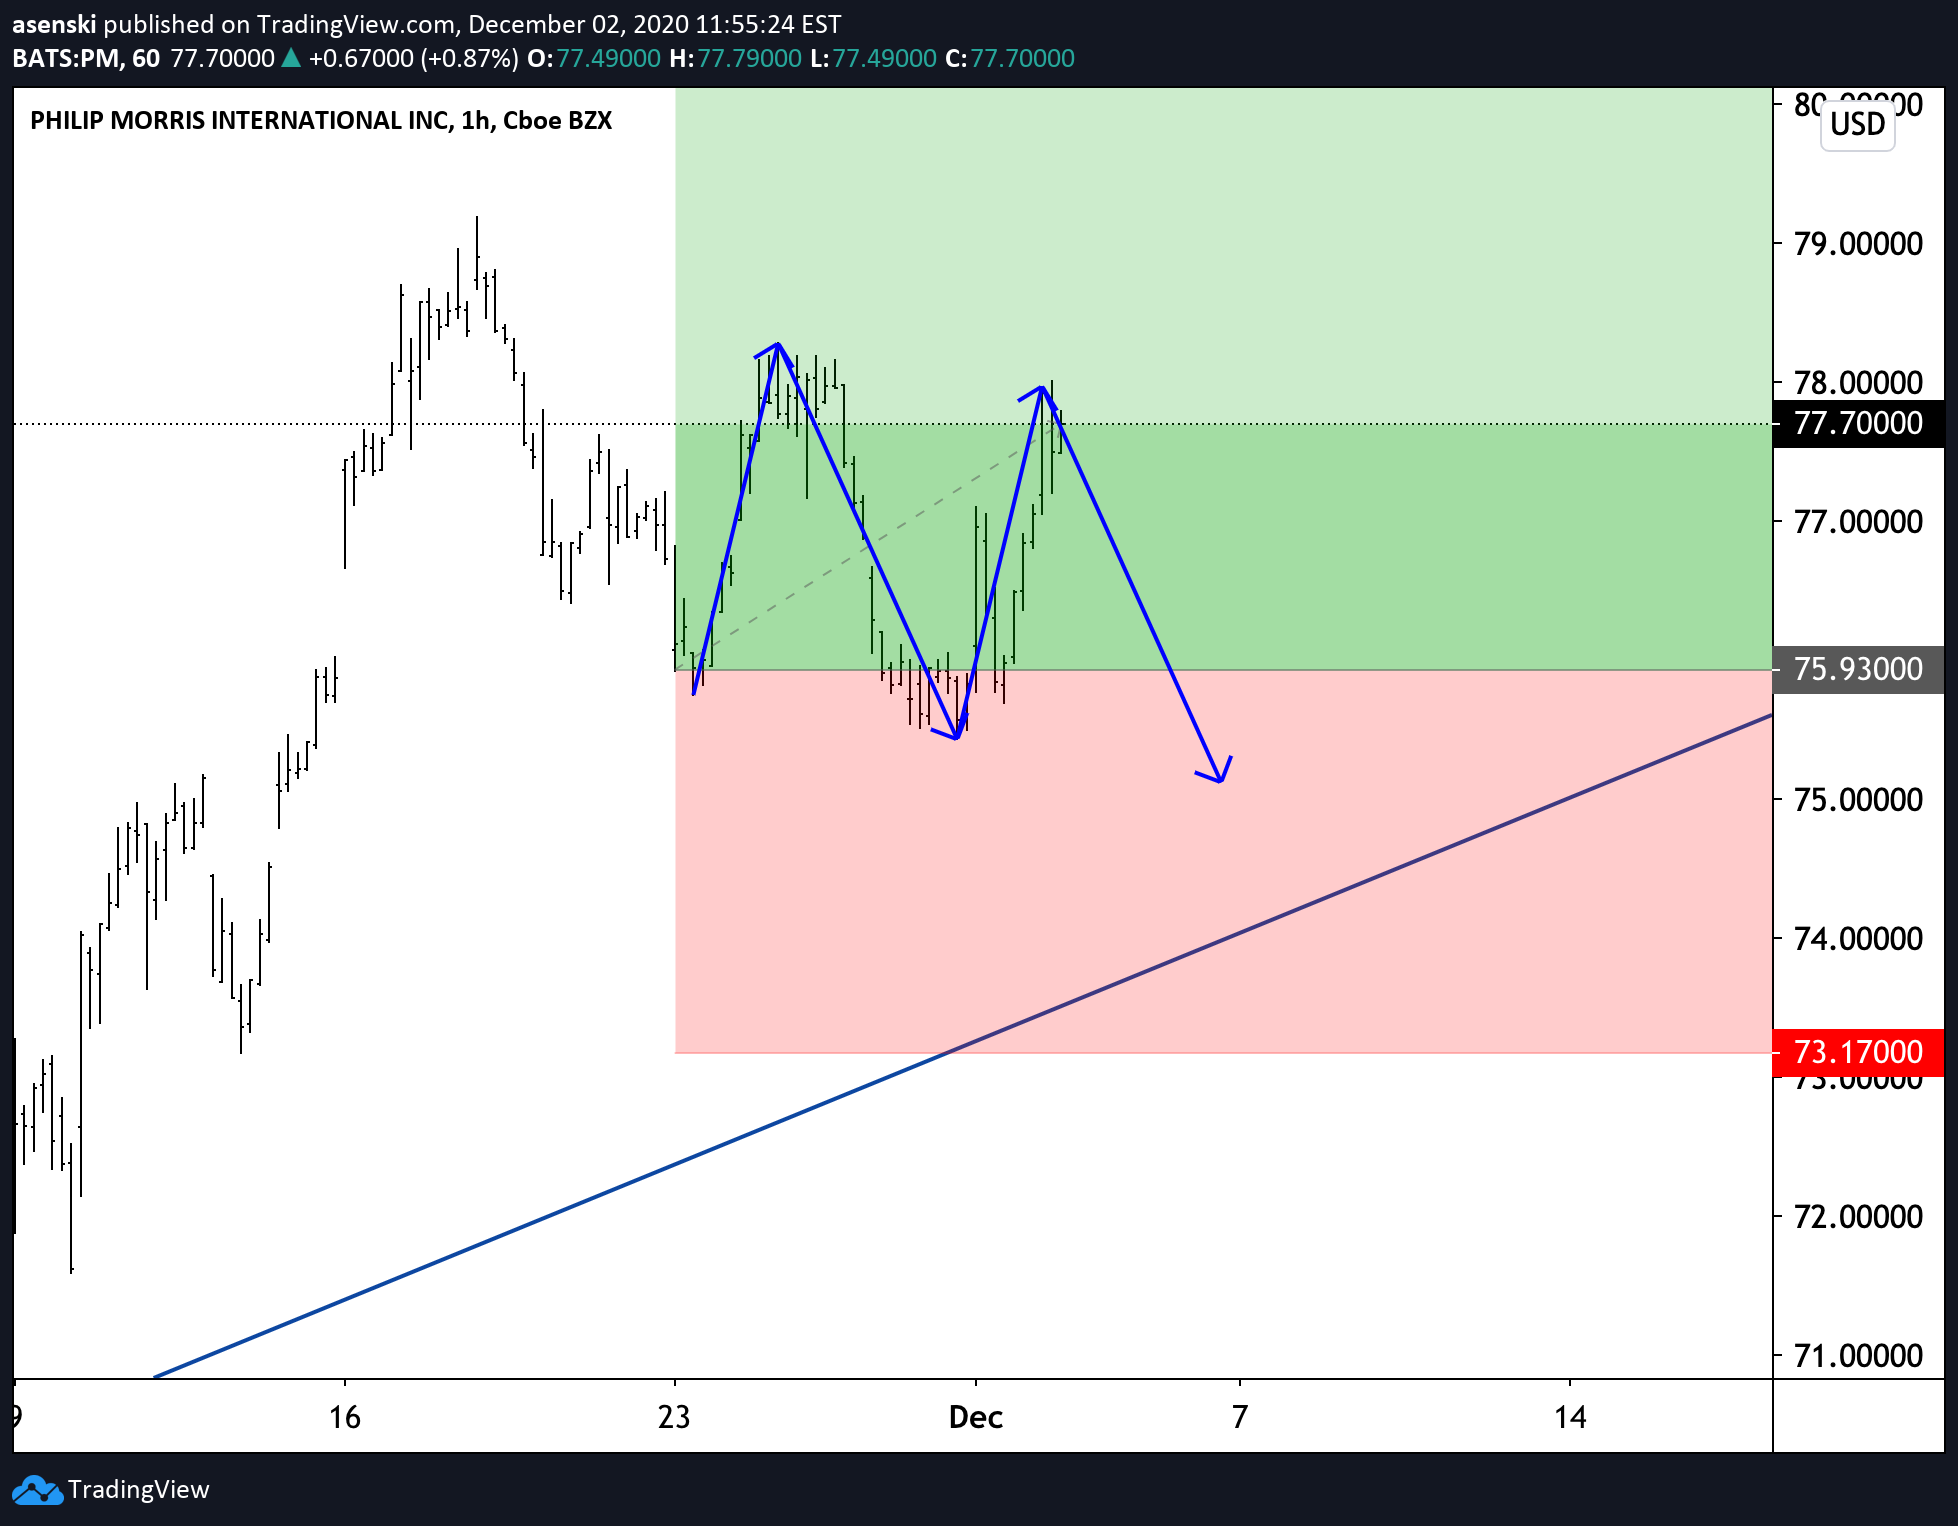Click the TradingView footer text link

[138, 1490]
